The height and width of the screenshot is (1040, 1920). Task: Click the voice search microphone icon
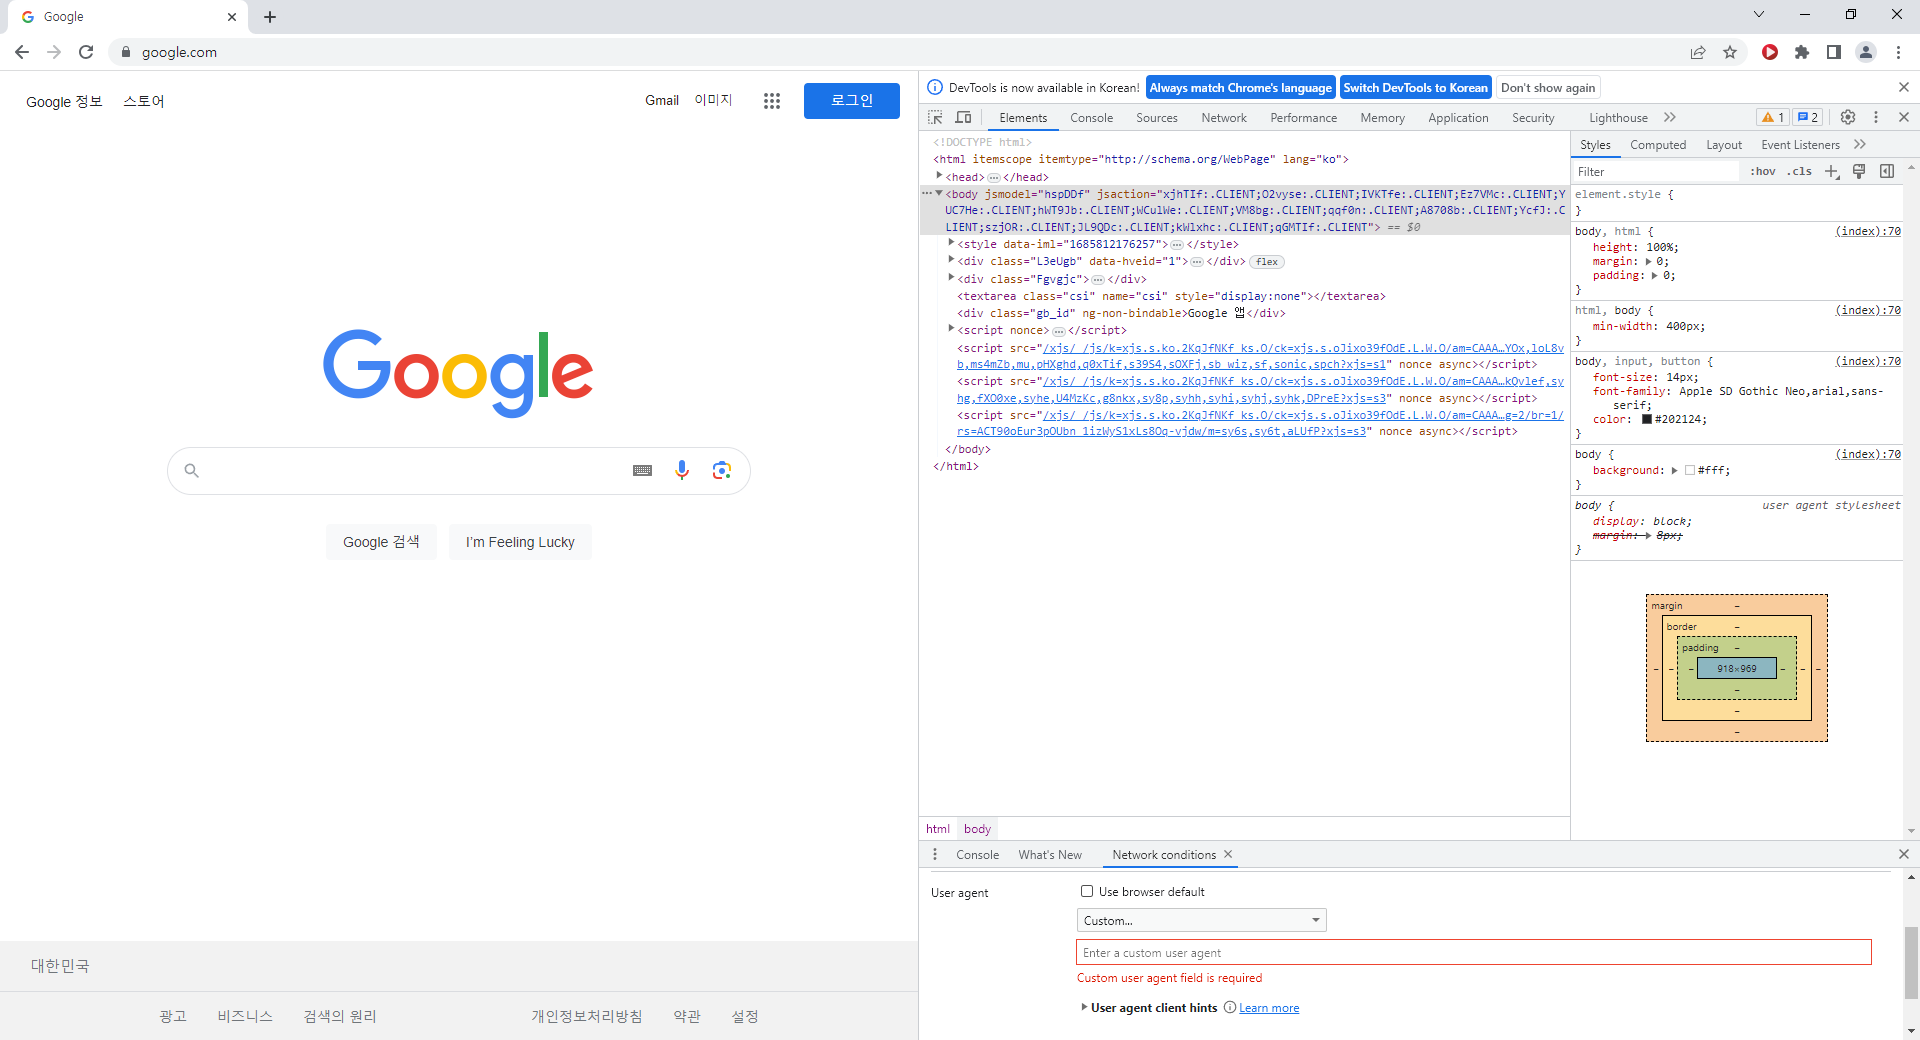point(682,470)
